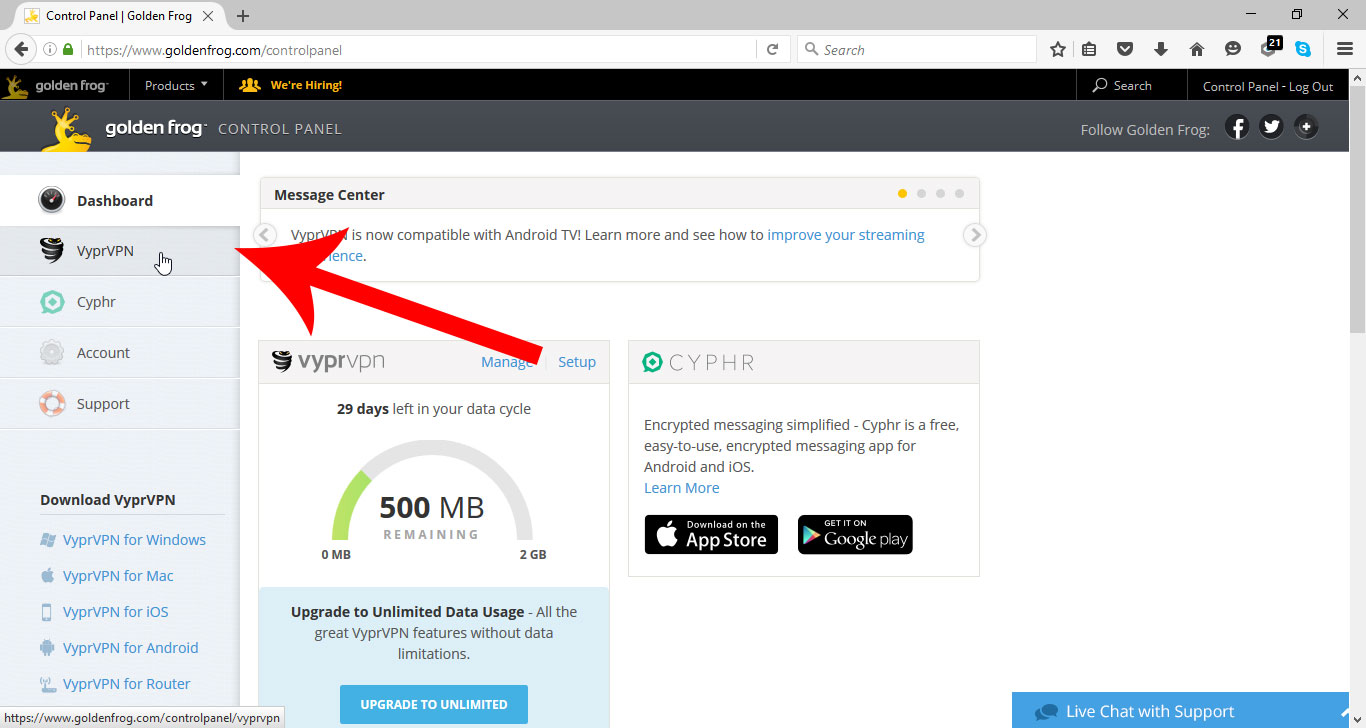1366x728 pixels.
Task: Open Live Chat with Support
Action: [x=1180, y=711]
